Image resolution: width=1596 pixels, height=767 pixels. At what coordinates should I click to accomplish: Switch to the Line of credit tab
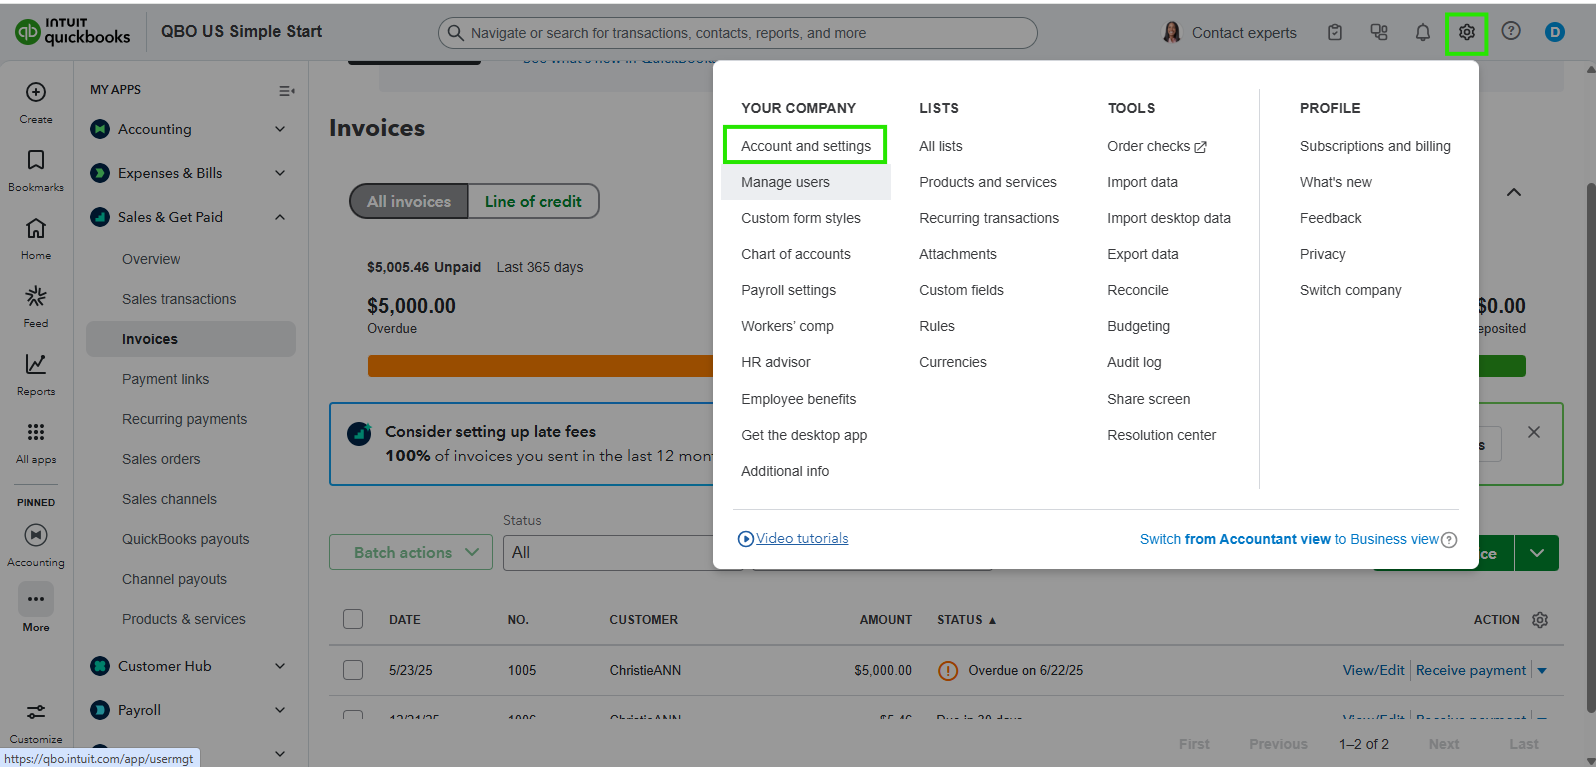[533, 201]
